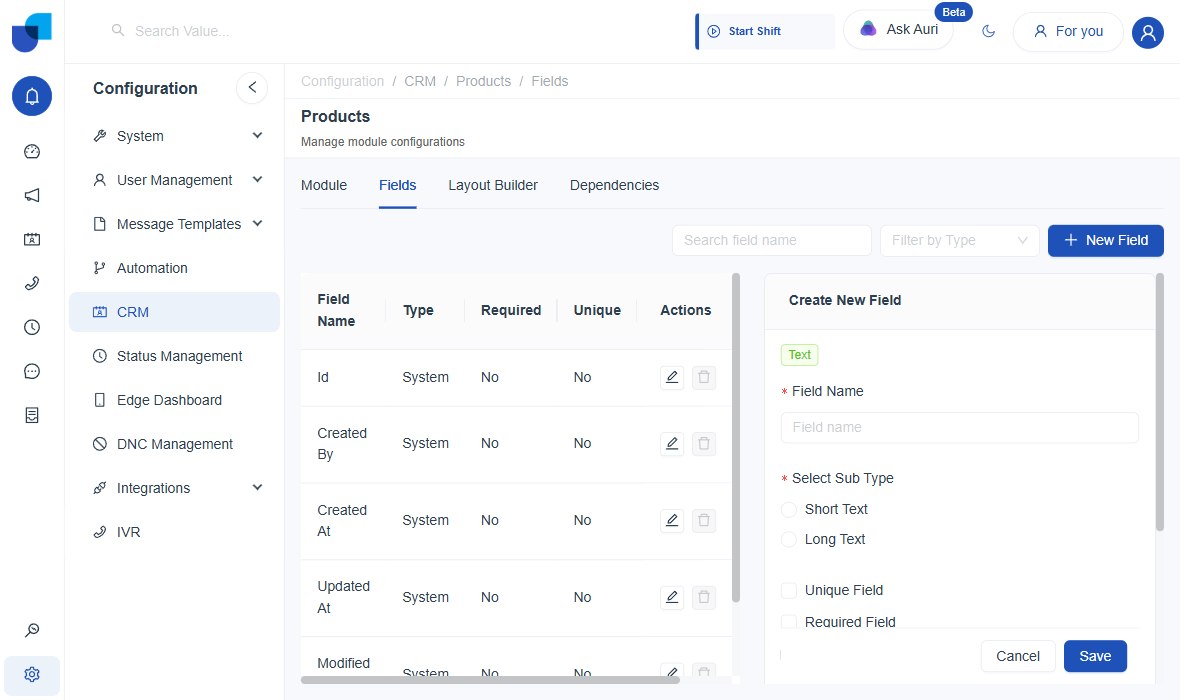Click the Search field name box
This screenshot has height=700, width=1180.
(771, 240)
